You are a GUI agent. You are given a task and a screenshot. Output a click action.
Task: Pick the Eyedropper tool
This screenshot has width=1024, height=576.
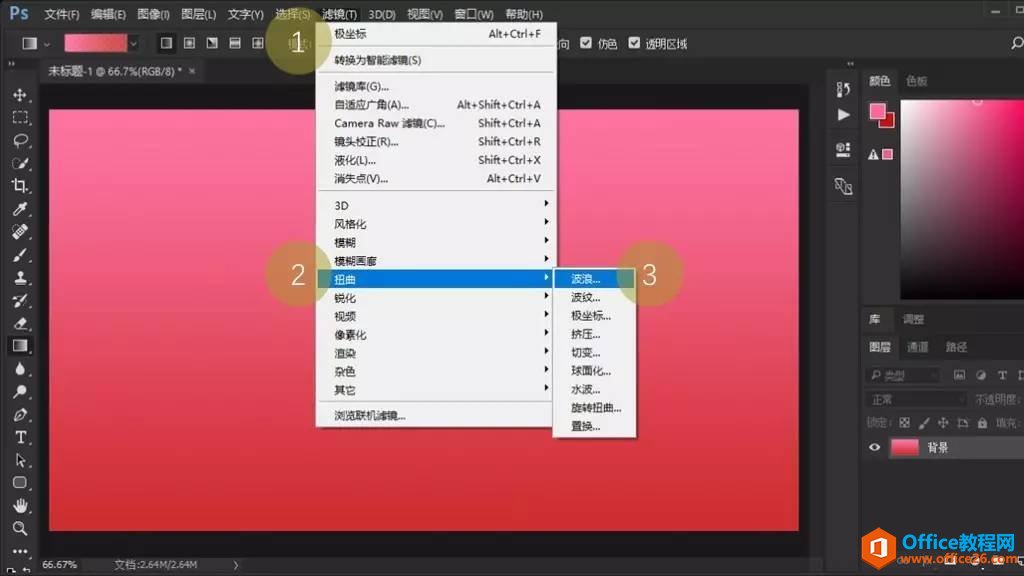pyautogui.click(x=20, y=210)
